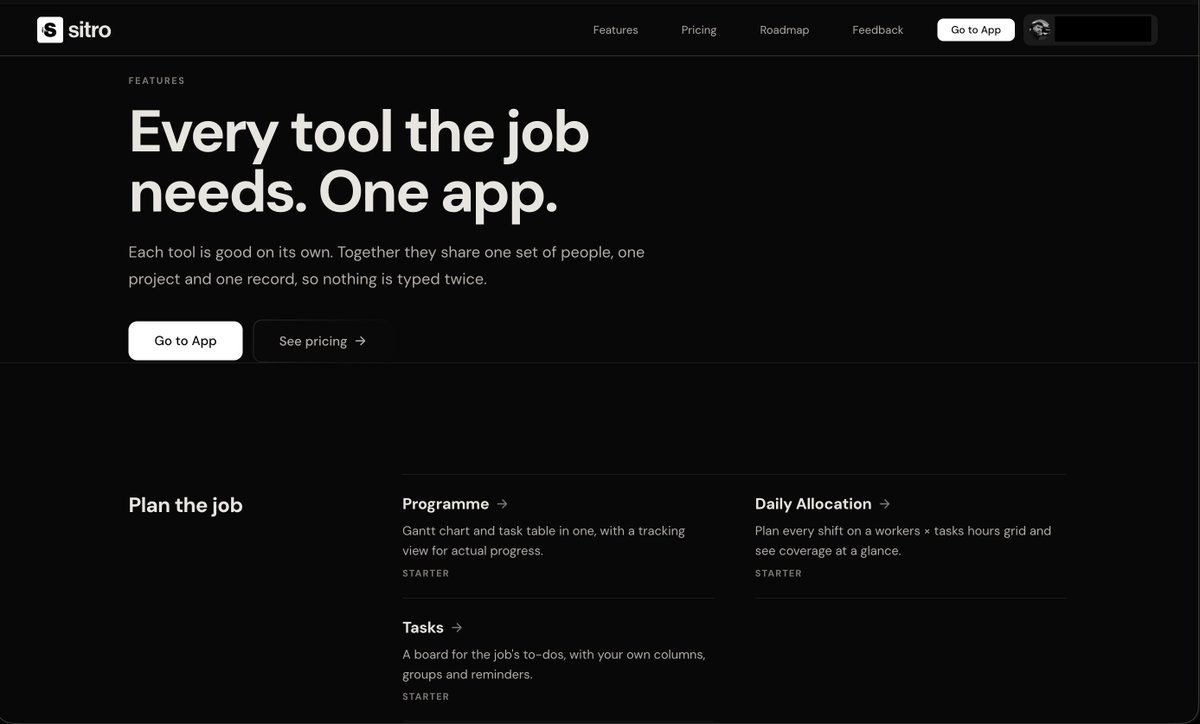
Task: Click the header Go to App button
Action: (x=976, y=30)
